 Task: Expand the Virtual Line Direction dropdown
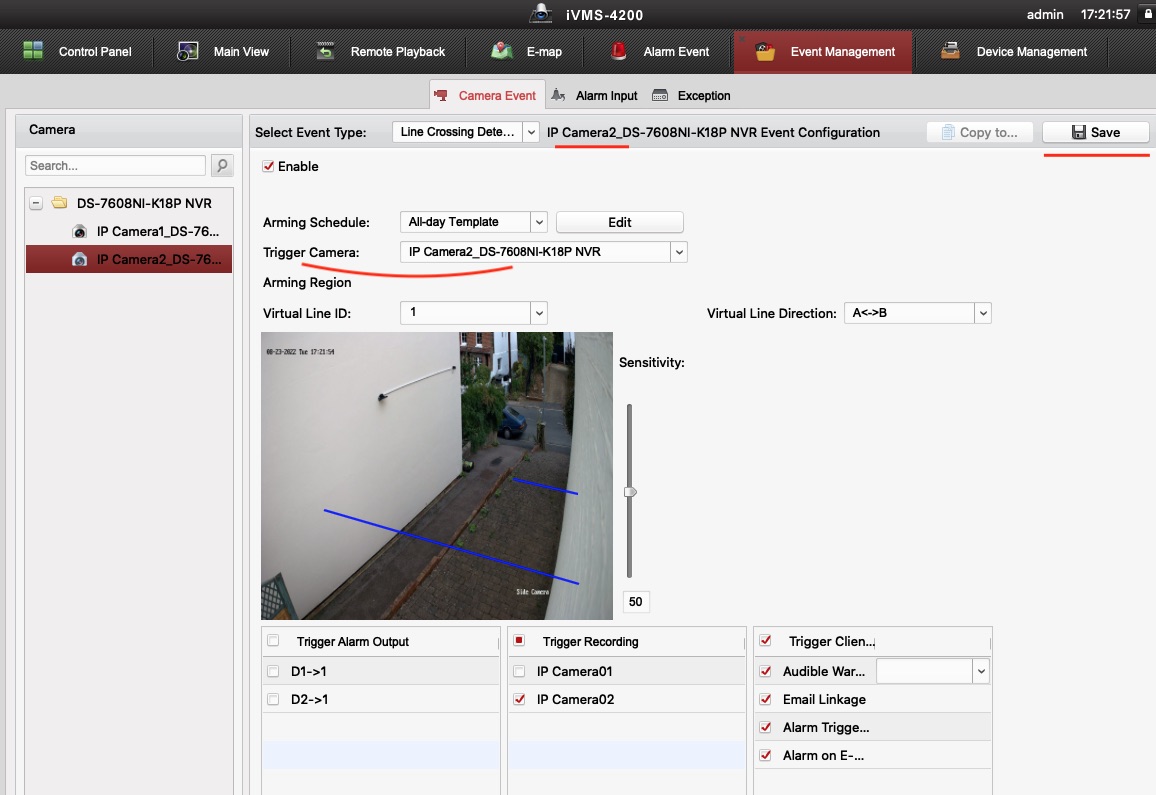pyautogui.click(x=983, y=313)
